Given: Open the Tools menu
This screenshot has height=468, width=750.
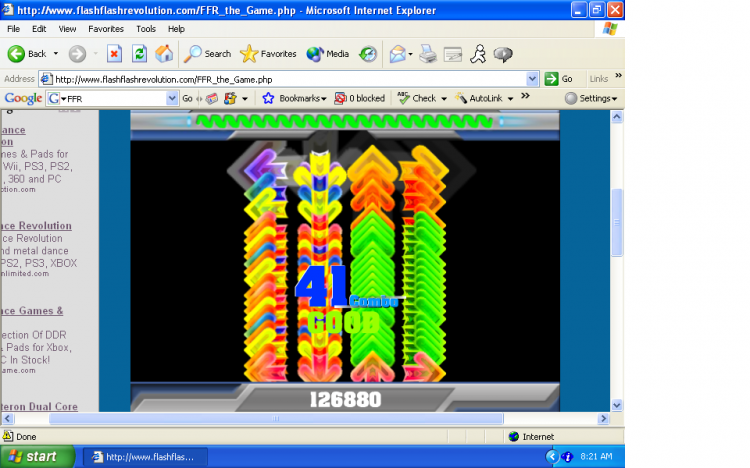Looking at the screenshot, I should click(x=146, y=29).
